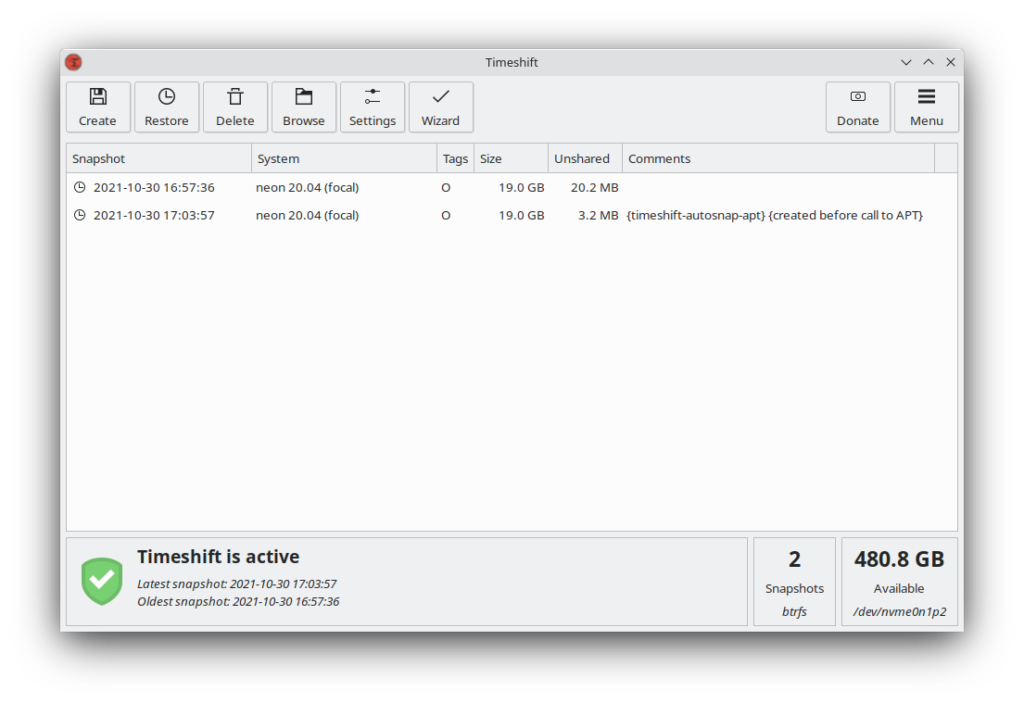Click the 2 Snapshots count panel

point(794,581)
